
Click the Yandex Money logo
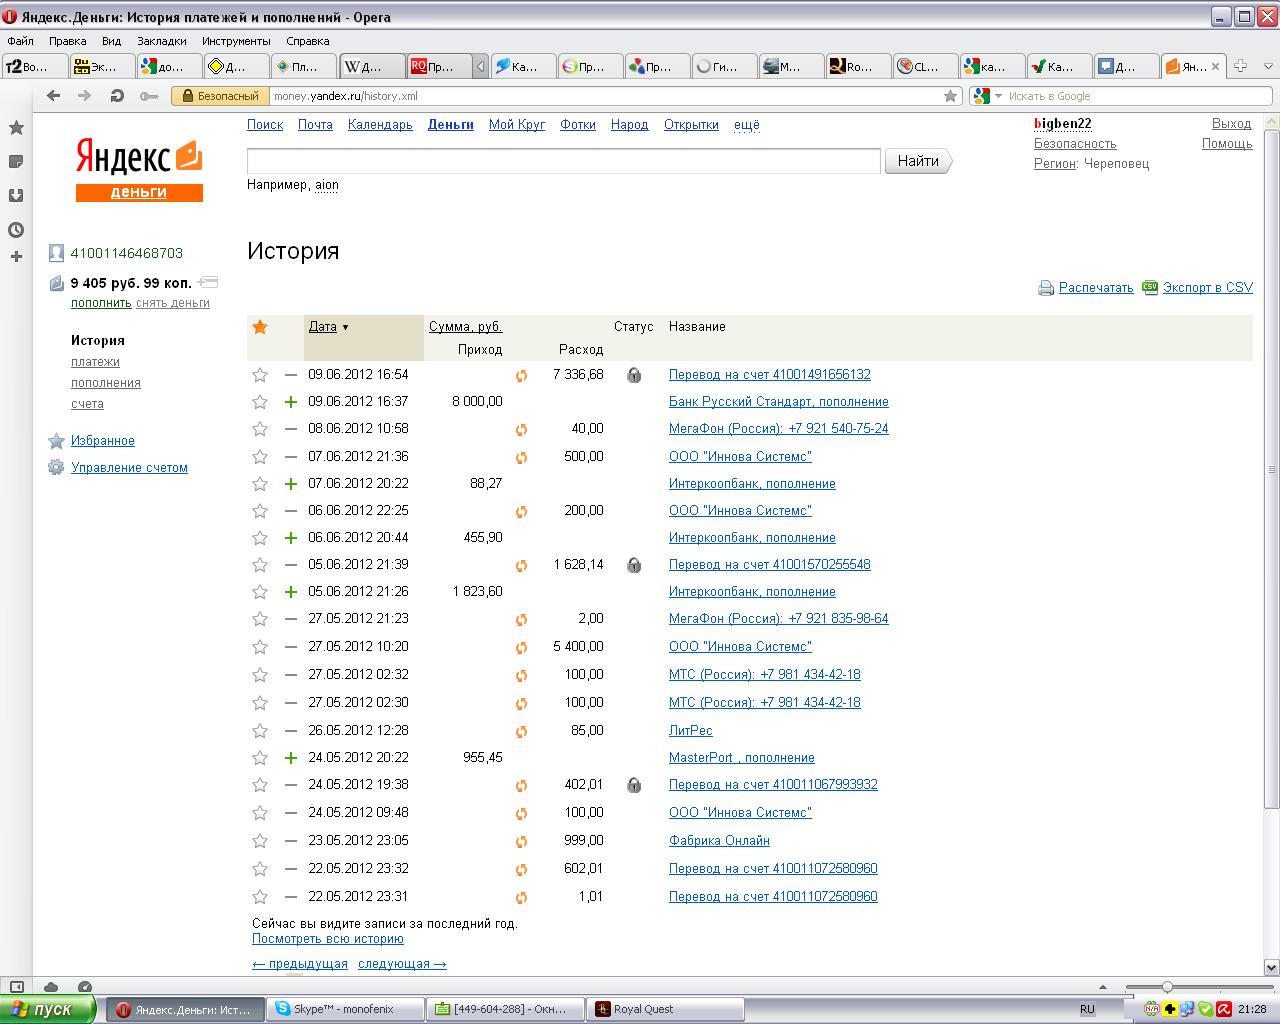(x=139, y=169)
